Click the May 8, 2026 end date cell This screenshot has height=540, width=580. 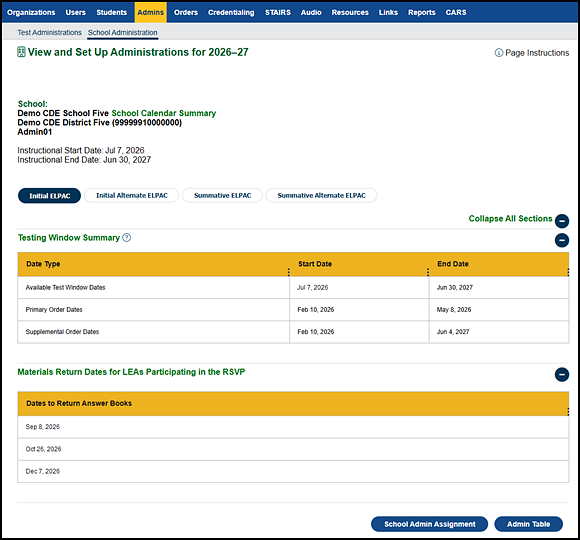[x=499, y=310]
